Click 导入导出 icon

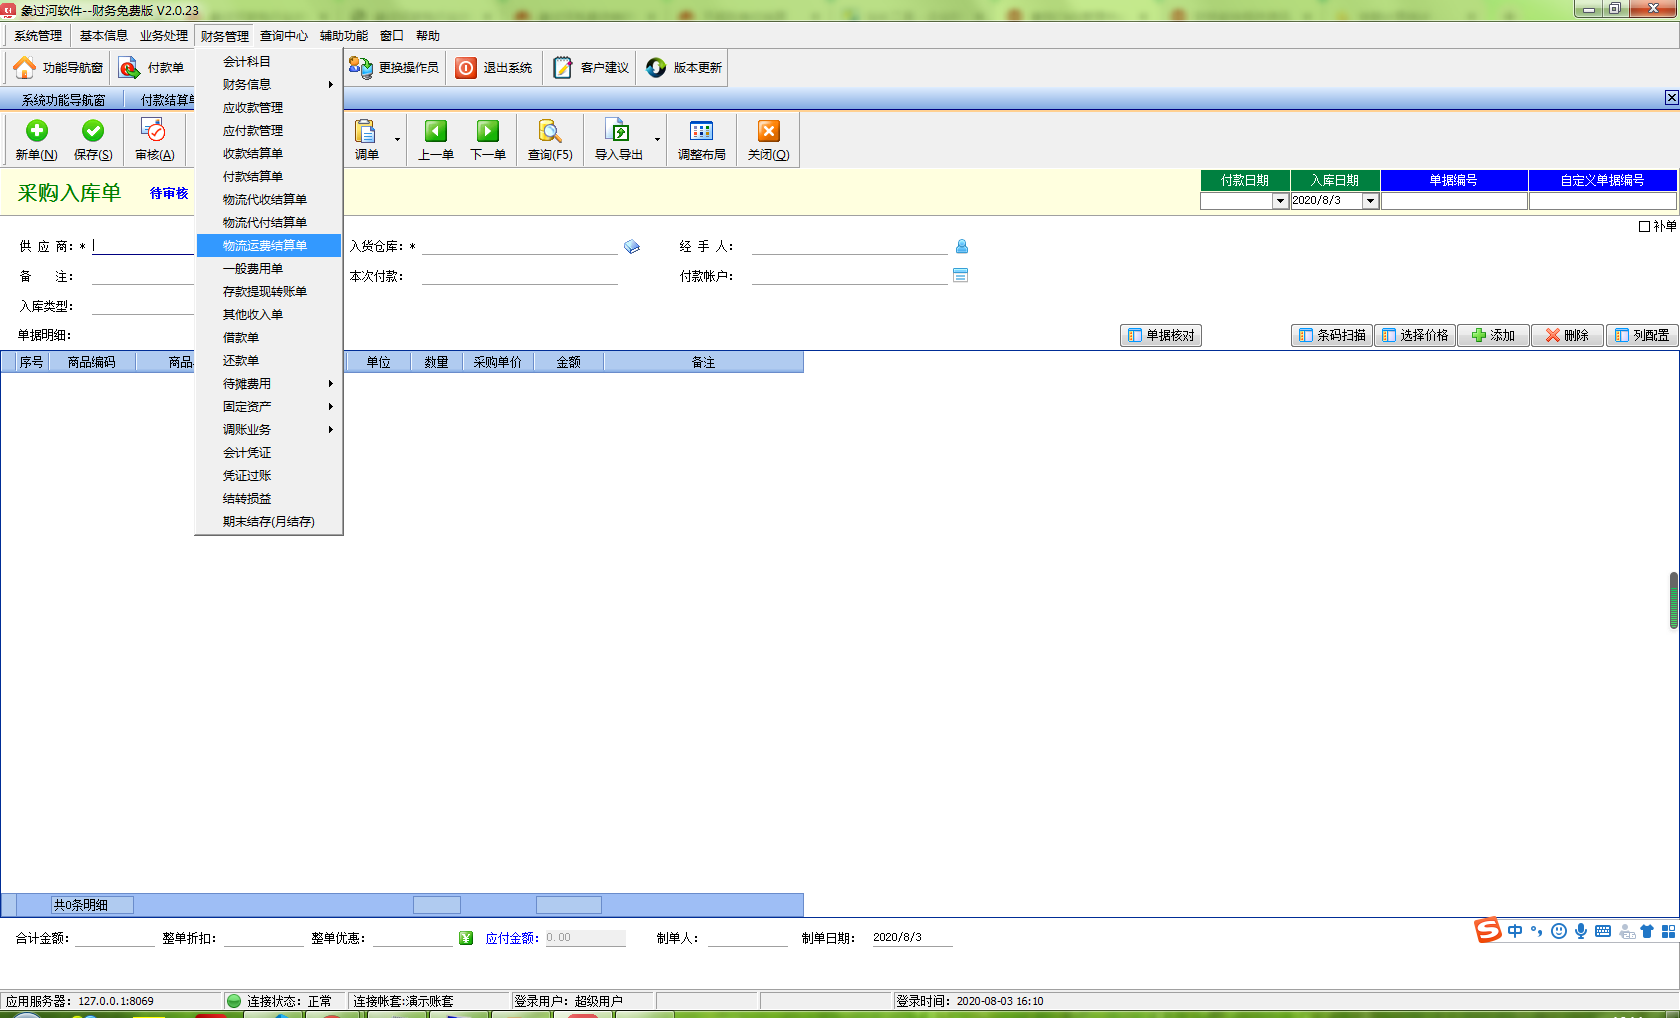(x=618, y=131)
